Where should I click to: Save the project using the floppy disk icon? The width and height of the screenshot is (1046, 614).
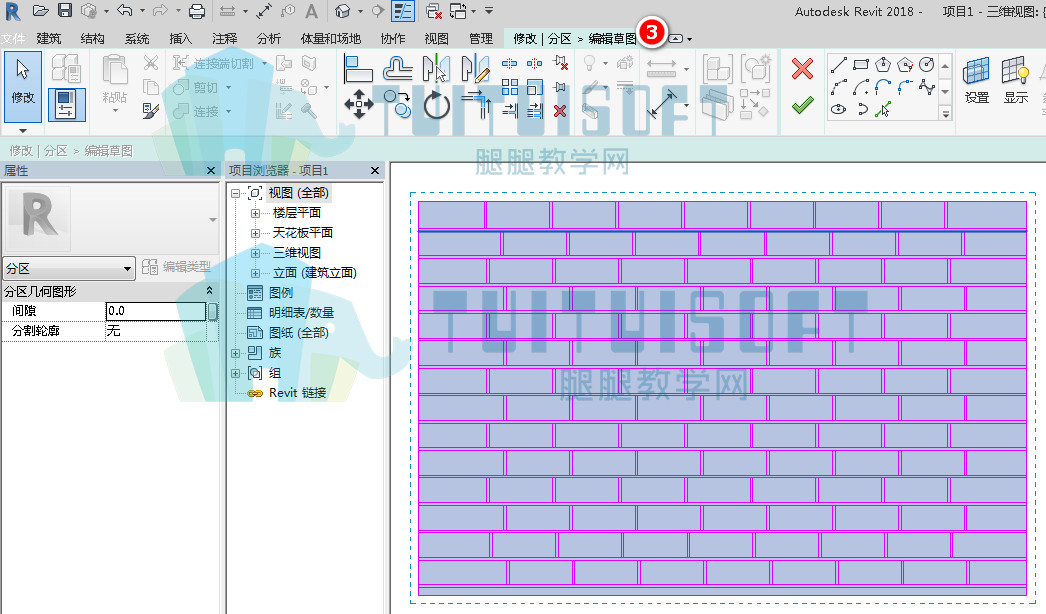(x=65, y=11)
